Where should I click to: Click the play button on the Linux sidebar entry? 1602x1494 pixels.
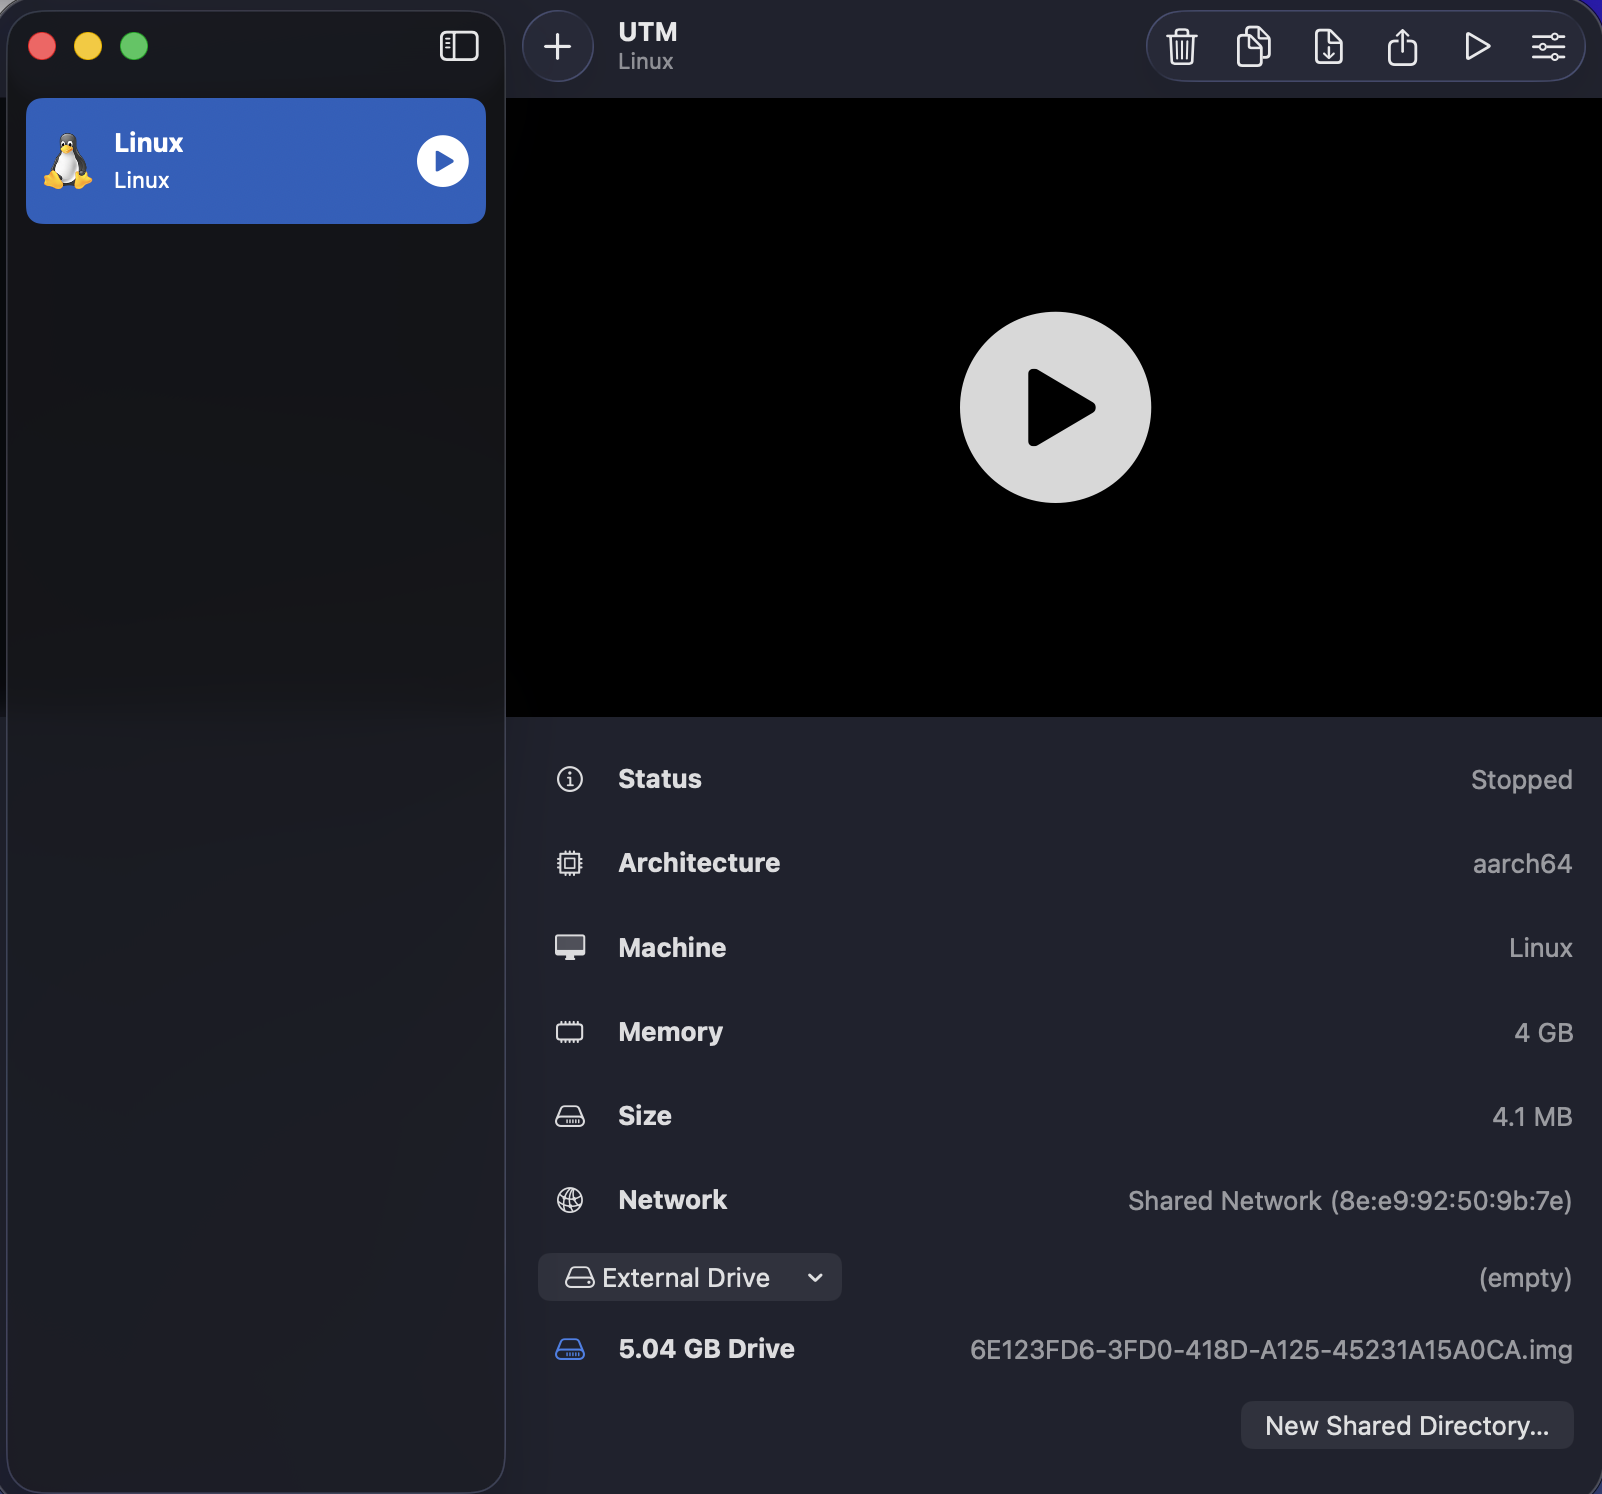pyautogui.click(x=442, y=160)
